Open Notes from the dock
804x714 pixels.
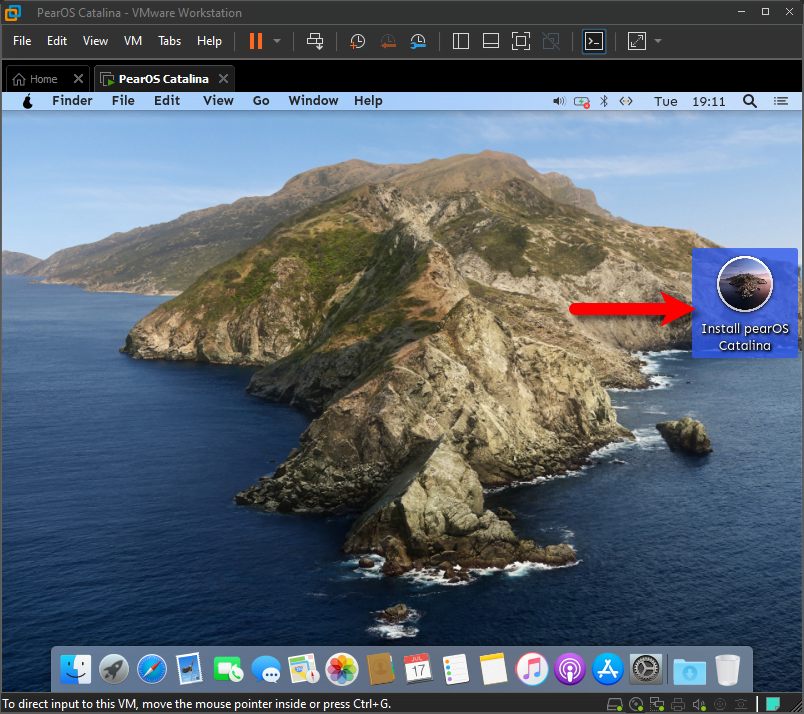point(493,669)
